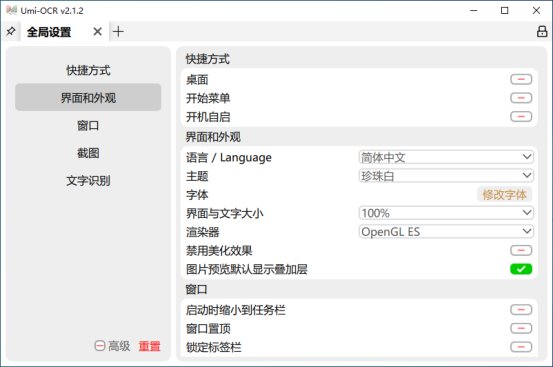Toggle the 启动时缩小到任务栏 switch

(x=521, y=310)
